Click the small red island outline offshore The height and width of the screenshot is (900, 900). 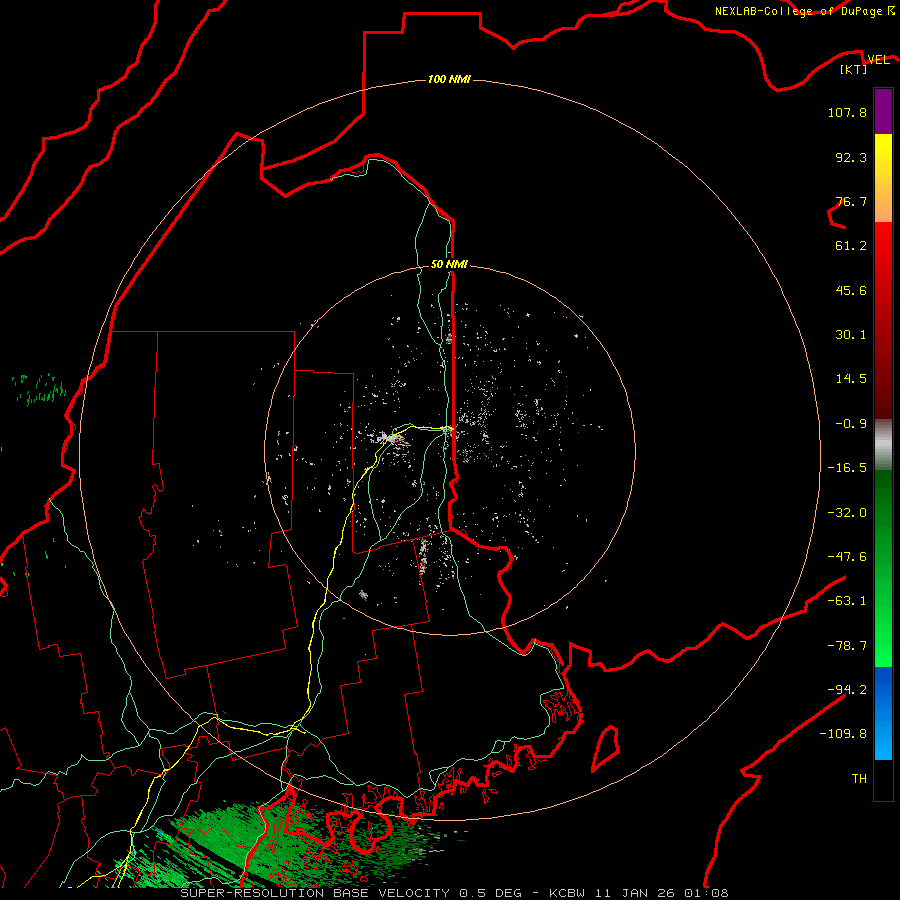[606, 748]
